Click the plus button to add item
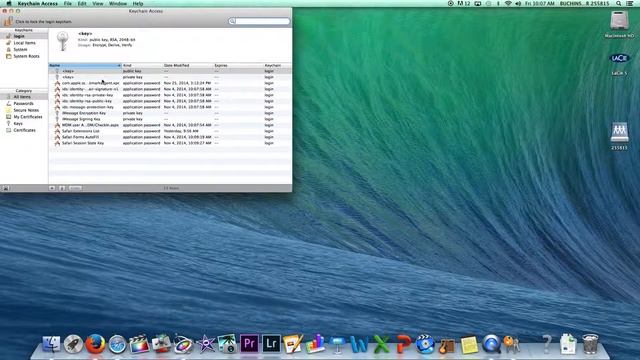This screenshot has height=360, width=640. [52, 188]
